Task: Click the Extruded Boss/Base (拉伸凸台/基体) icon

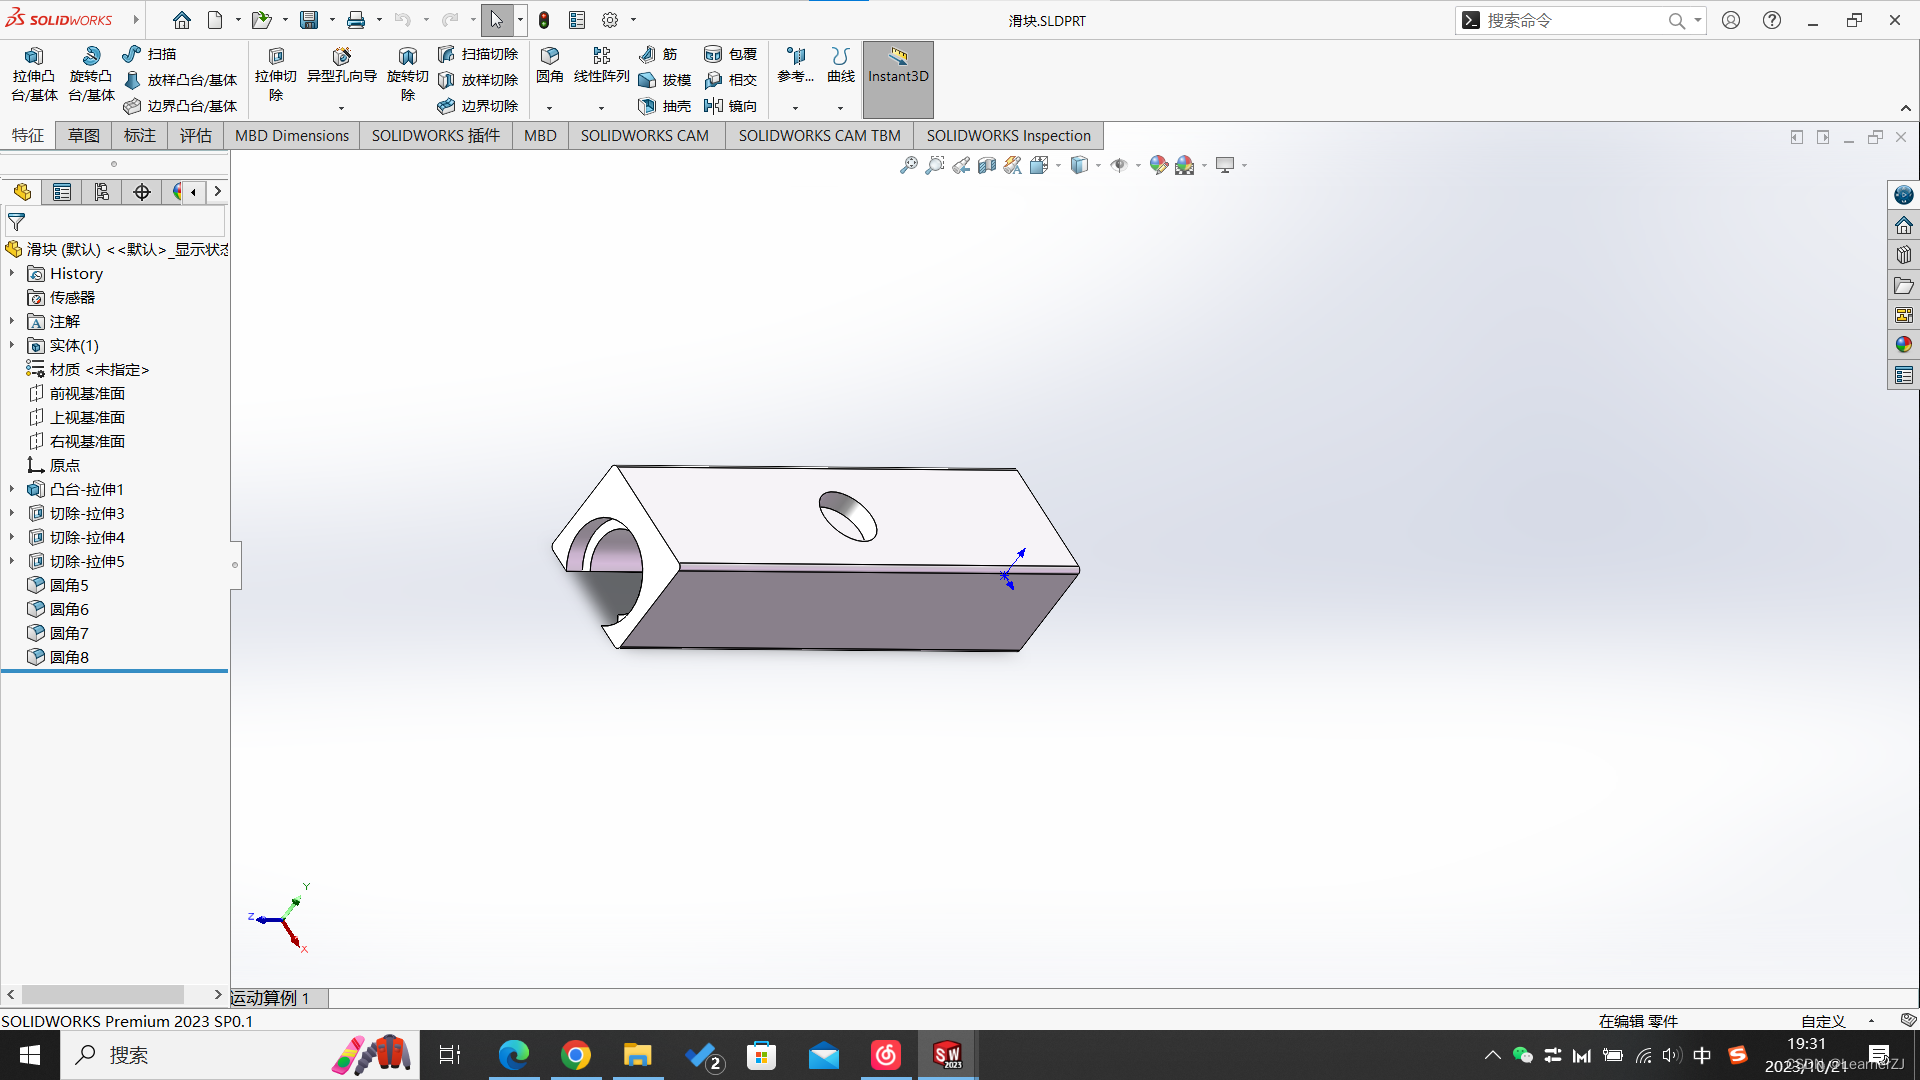Action: click(33, 56)
